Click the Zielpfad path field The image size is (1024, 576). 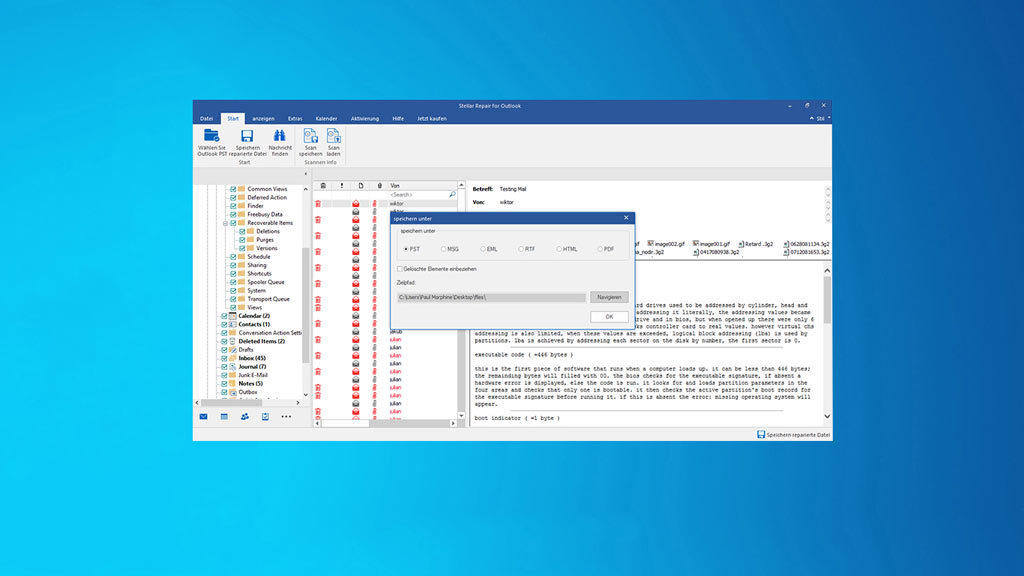[491, 297]
